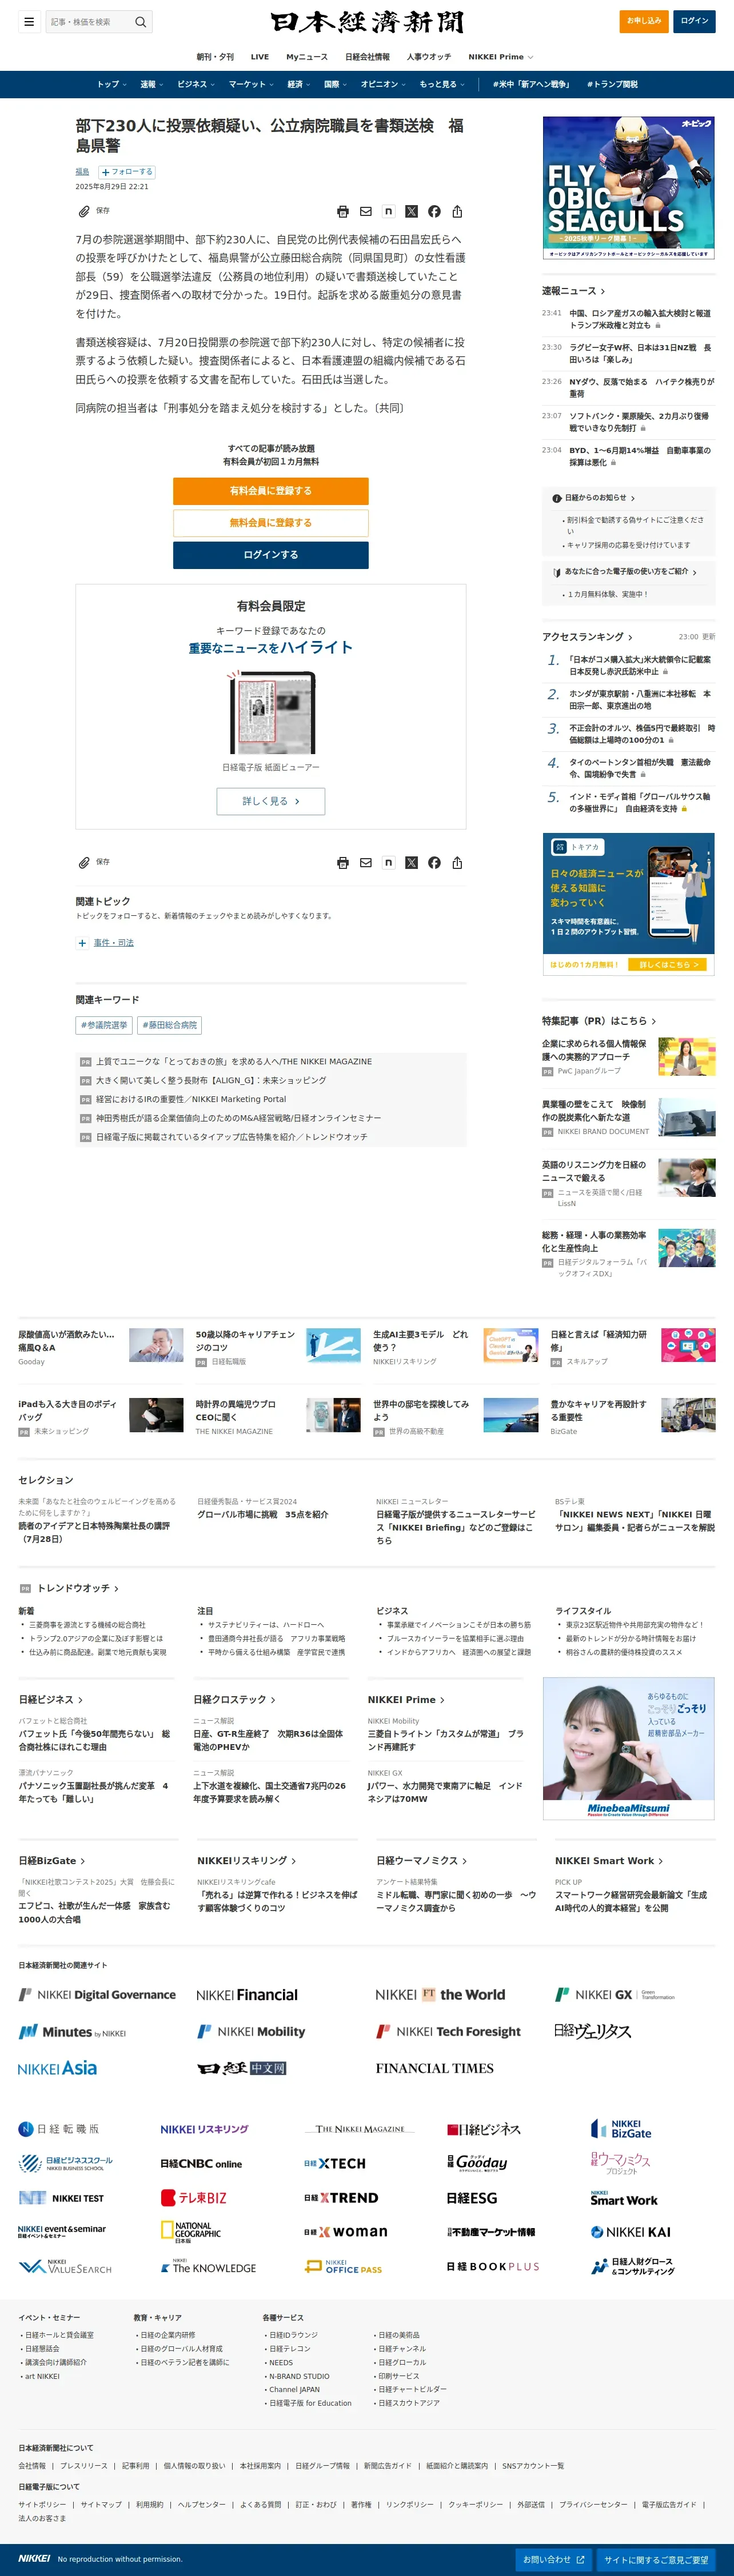Open the NIKKEI KAI logo link
Screen dimensions: 734x2576
point(630,2231)
